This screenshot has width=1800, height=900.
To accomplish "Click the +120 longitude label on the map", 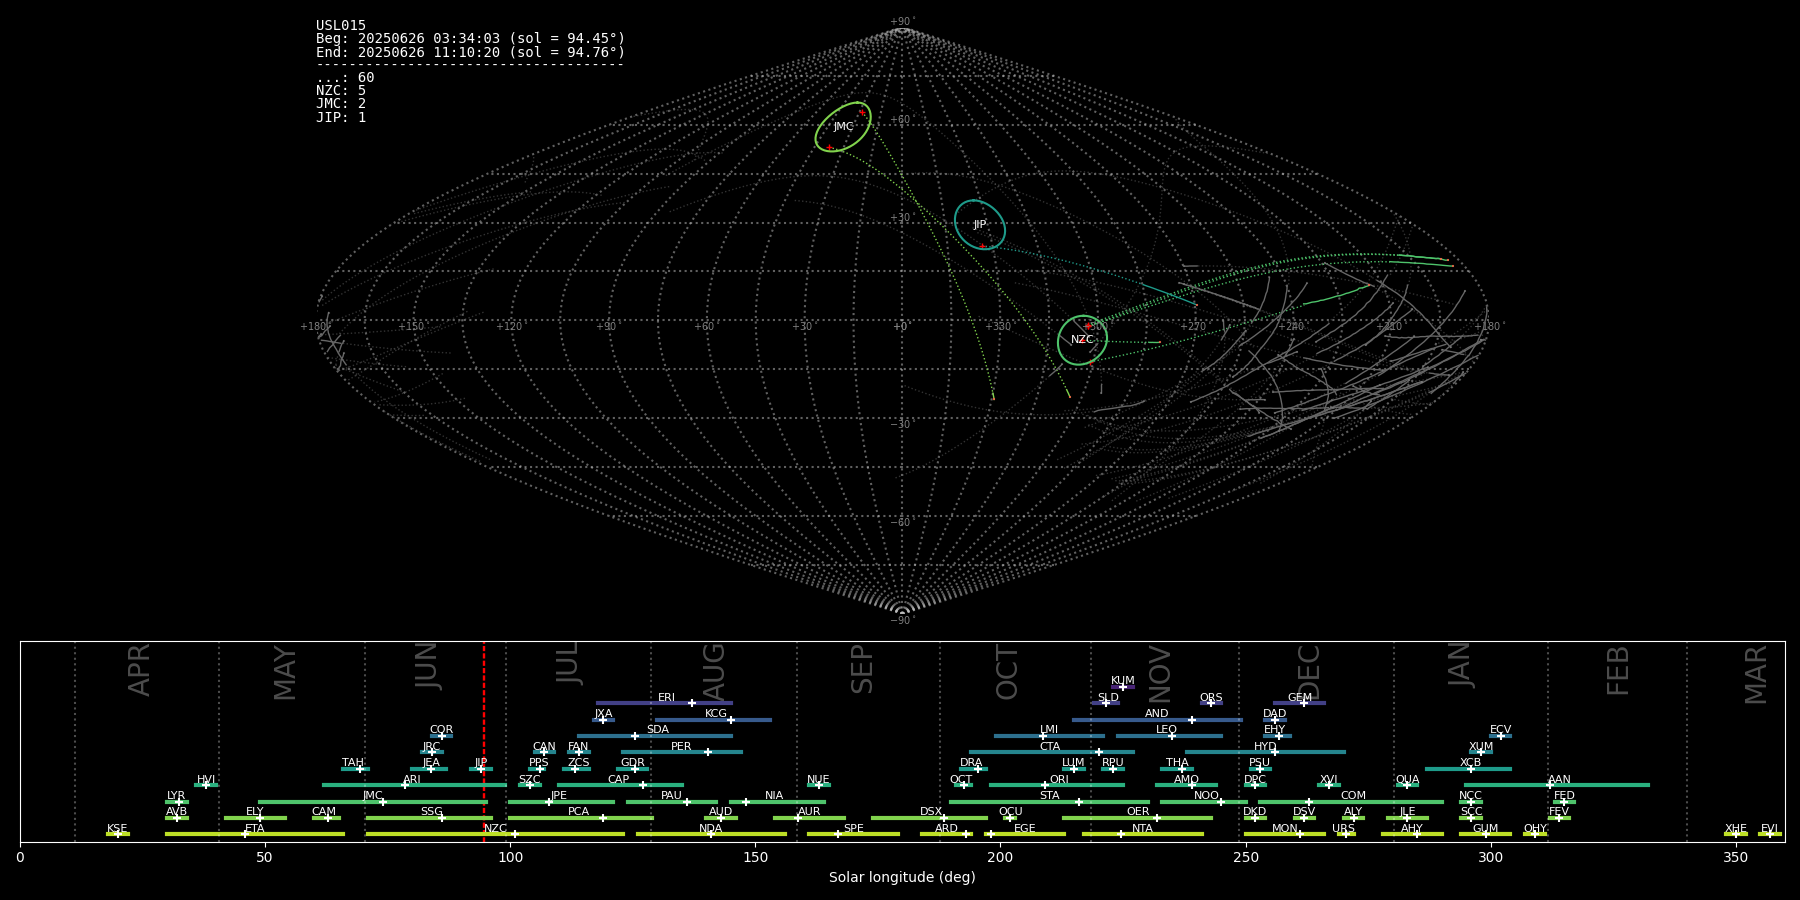I will pyautogui.click(x=509, y=326).
